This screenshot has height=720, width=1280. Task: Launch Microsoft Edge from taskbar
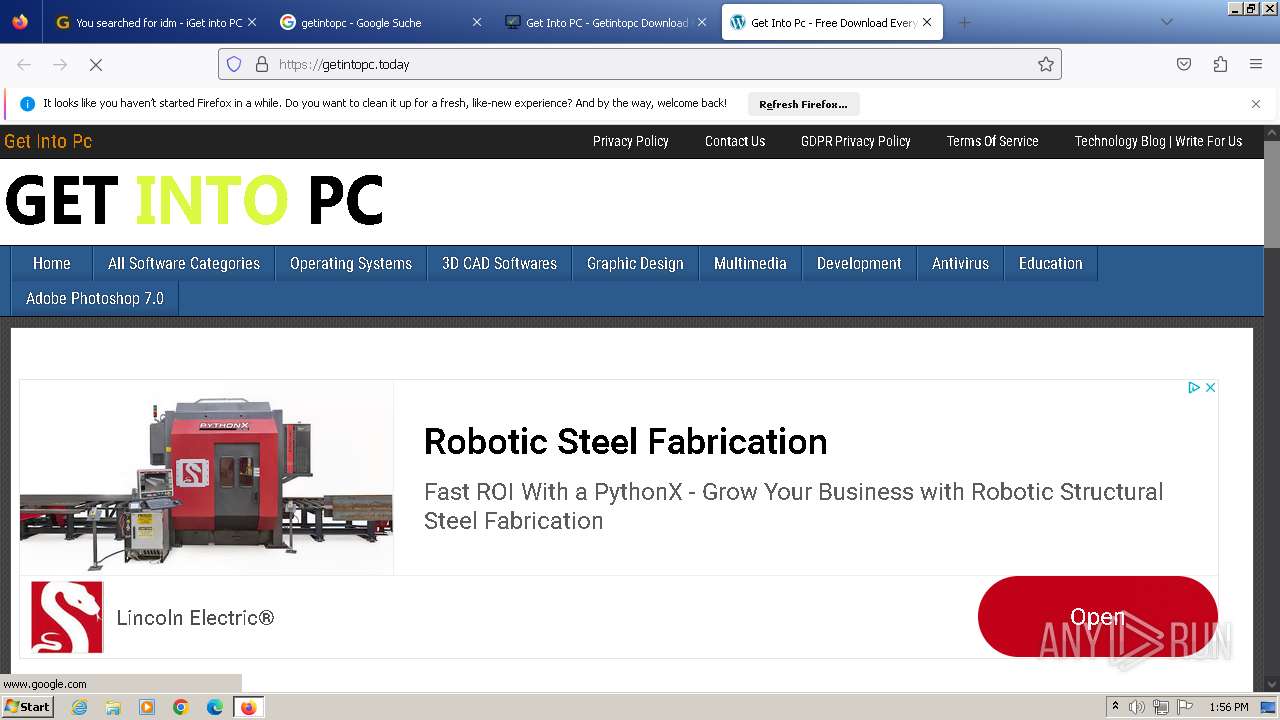(215, 707)
